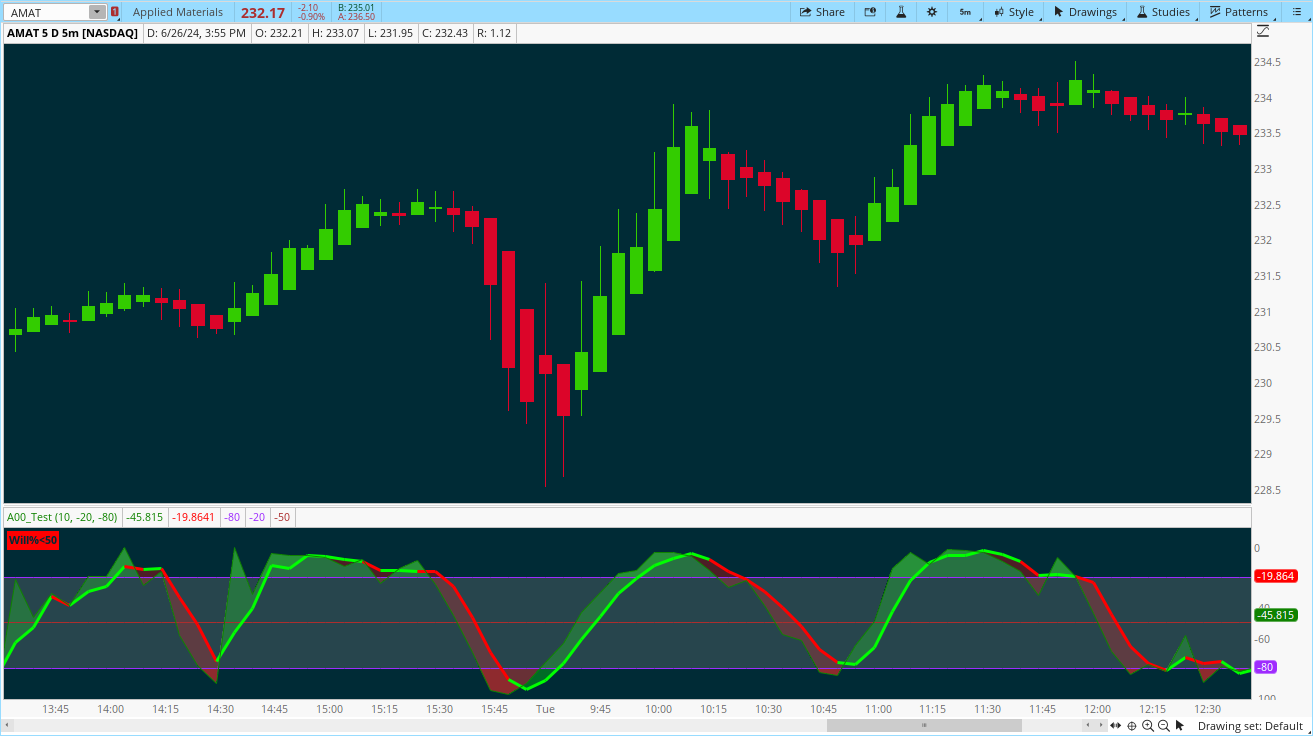Viewport: 1313px width, 736px height.
Task: Click the -45.815 green price-axis bubble
Action: click(1275, 615)
